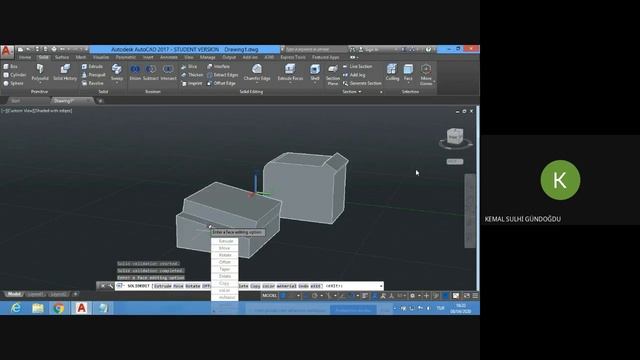Open the Surface ribbon tab
The image size is (640, 360).
pos(62,58)
